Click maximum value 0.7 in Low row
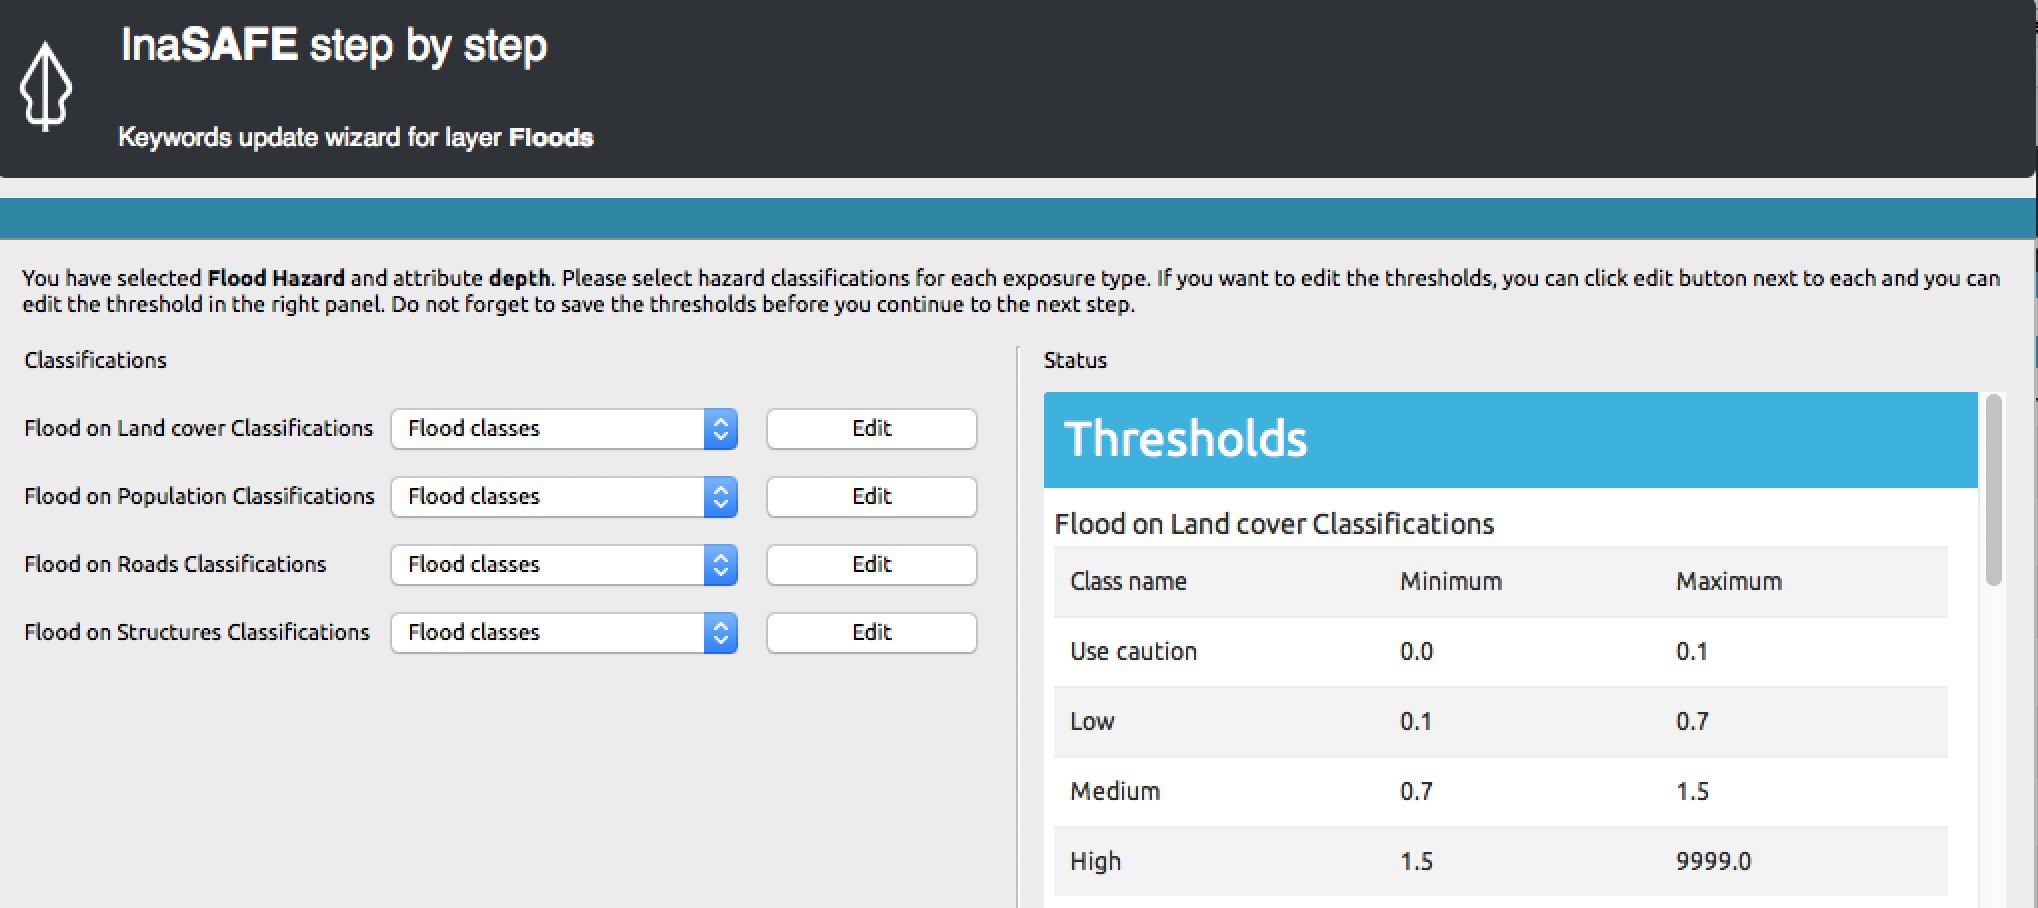The image size is (2038, 908). [x=1692, y=721]
